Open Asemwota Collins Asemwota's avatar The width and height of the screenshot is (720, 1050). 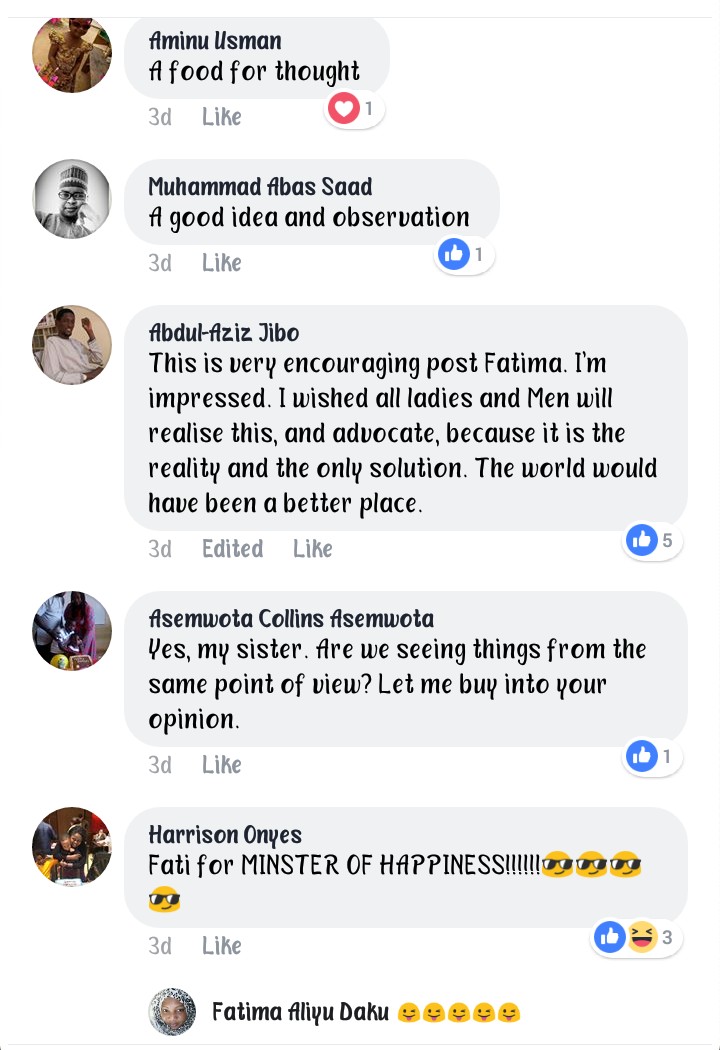coord(72,631)
